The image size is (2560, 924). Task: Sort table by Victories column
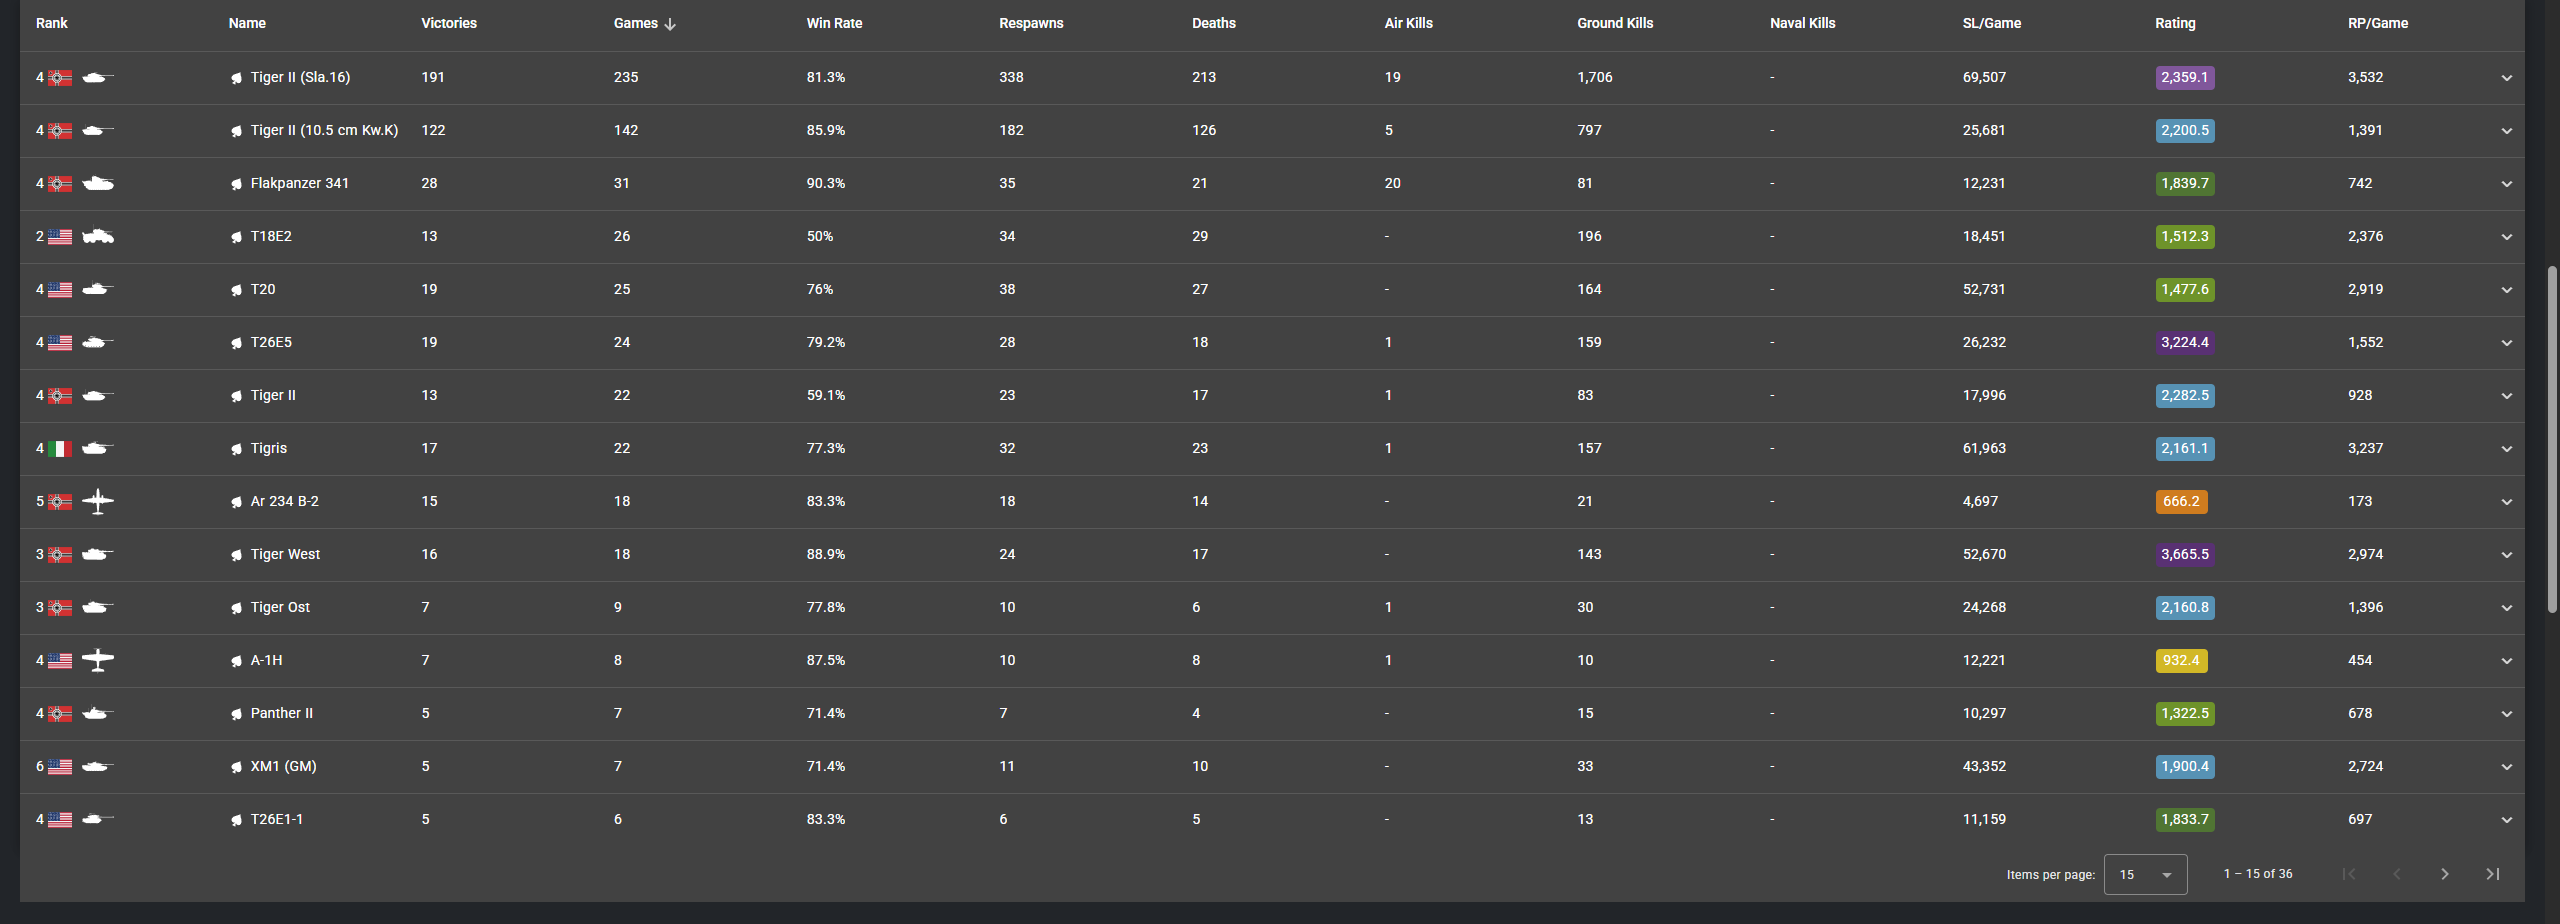click(449, 23)
